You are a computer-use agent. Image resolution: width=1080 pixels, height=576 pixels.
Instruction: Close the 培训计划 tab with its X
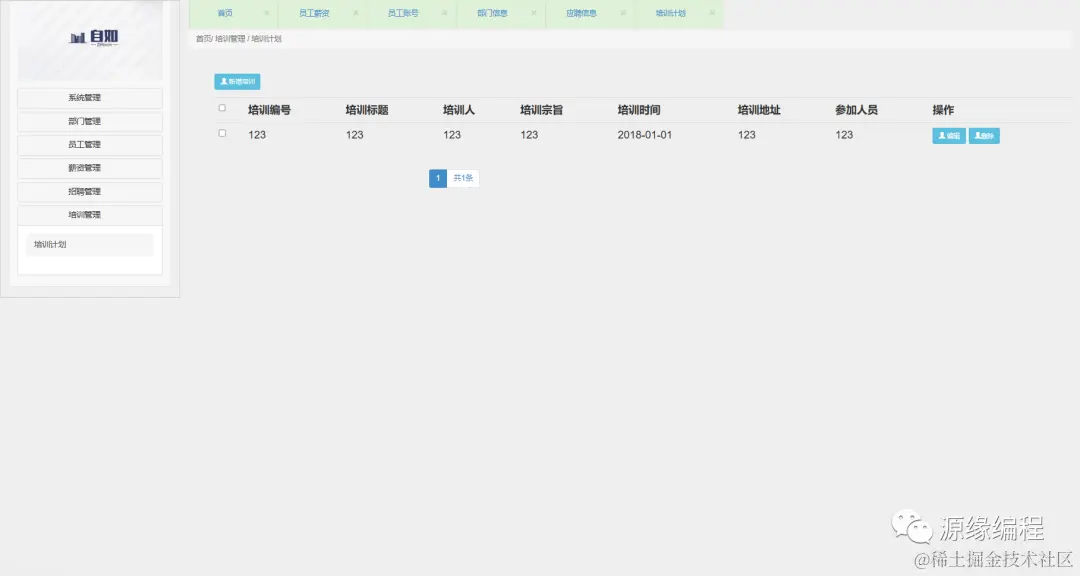point(712,13)
